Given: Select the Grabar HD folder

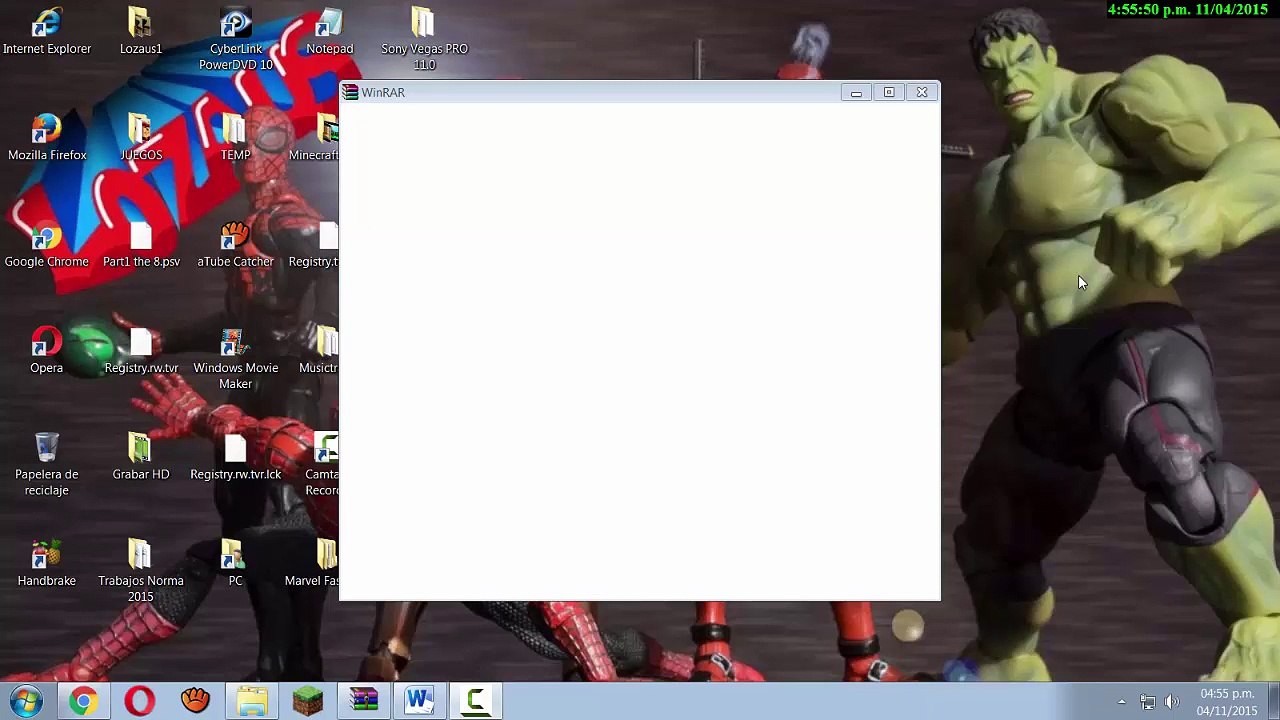Looking at the screenshot, I should 141,456.
